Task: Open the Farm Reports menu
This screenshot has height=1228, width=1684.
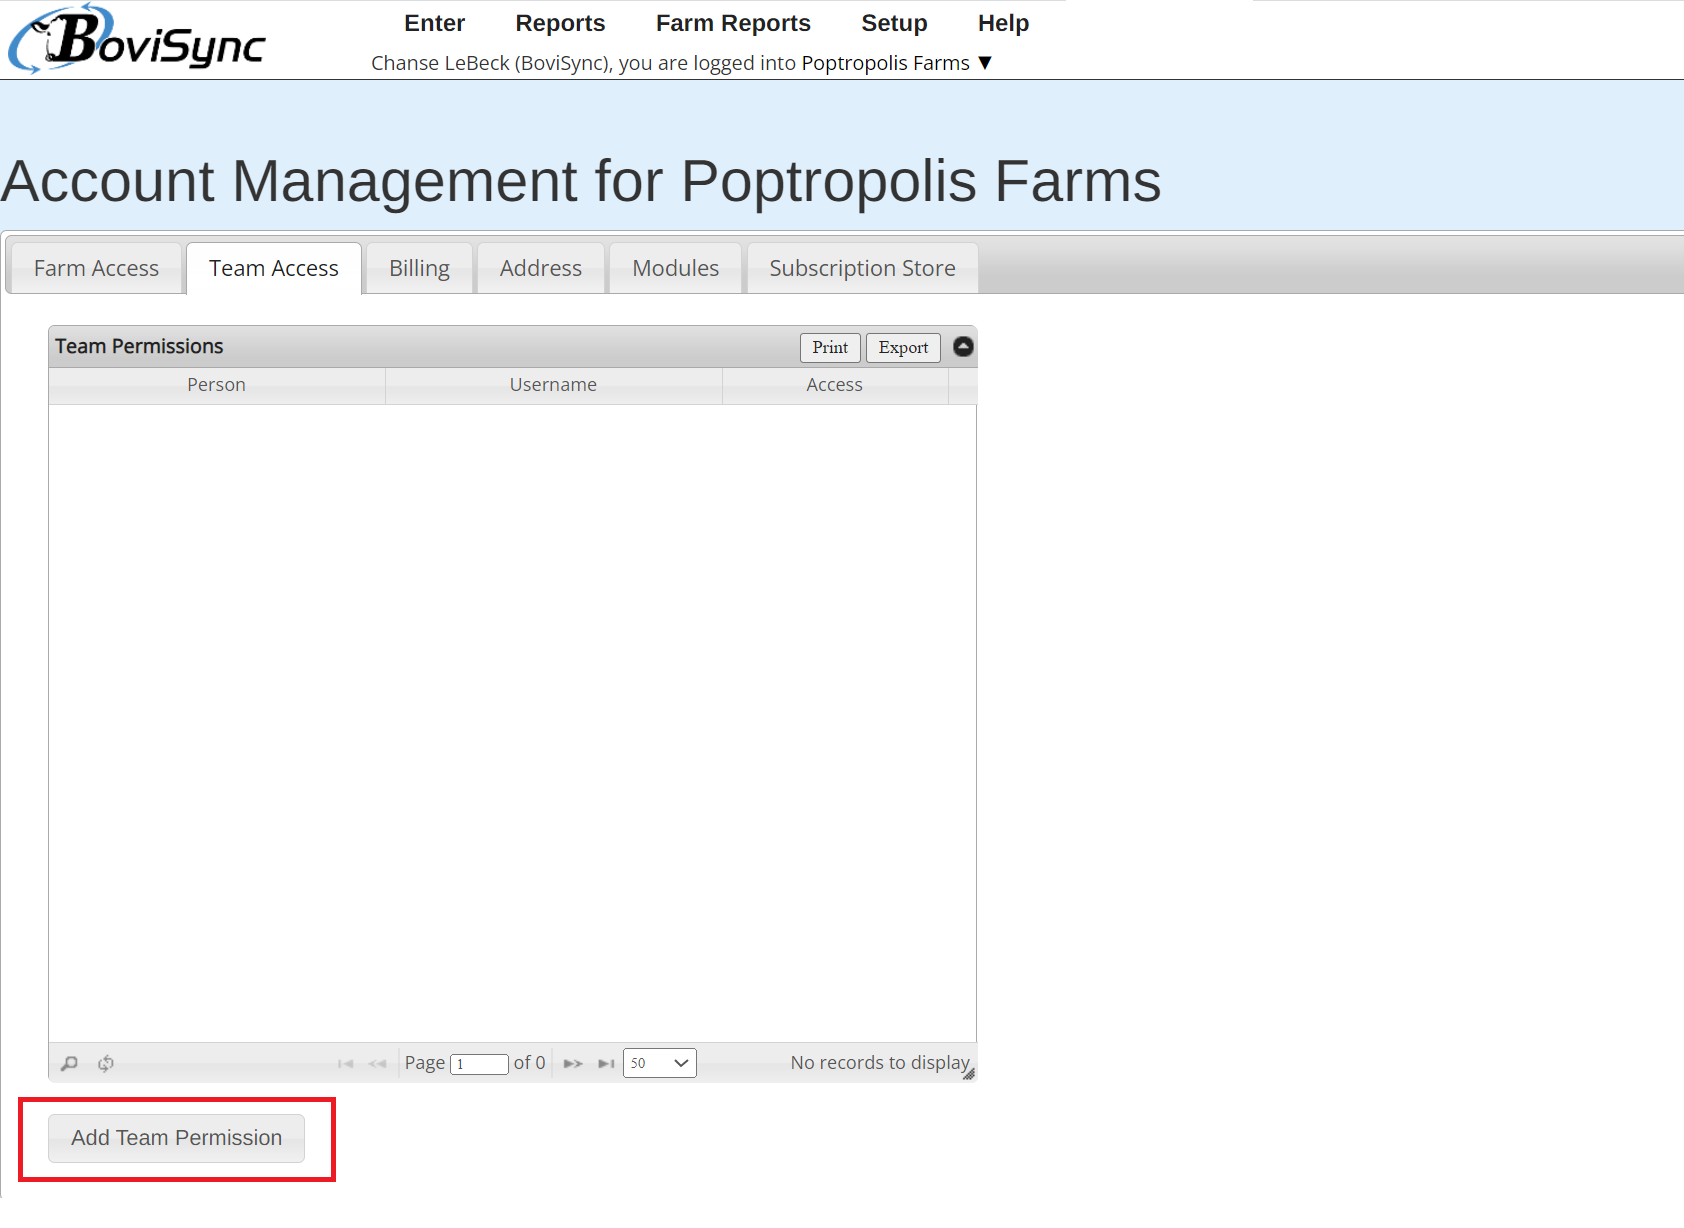Action: pyautogui.click(x=733, y=23)
